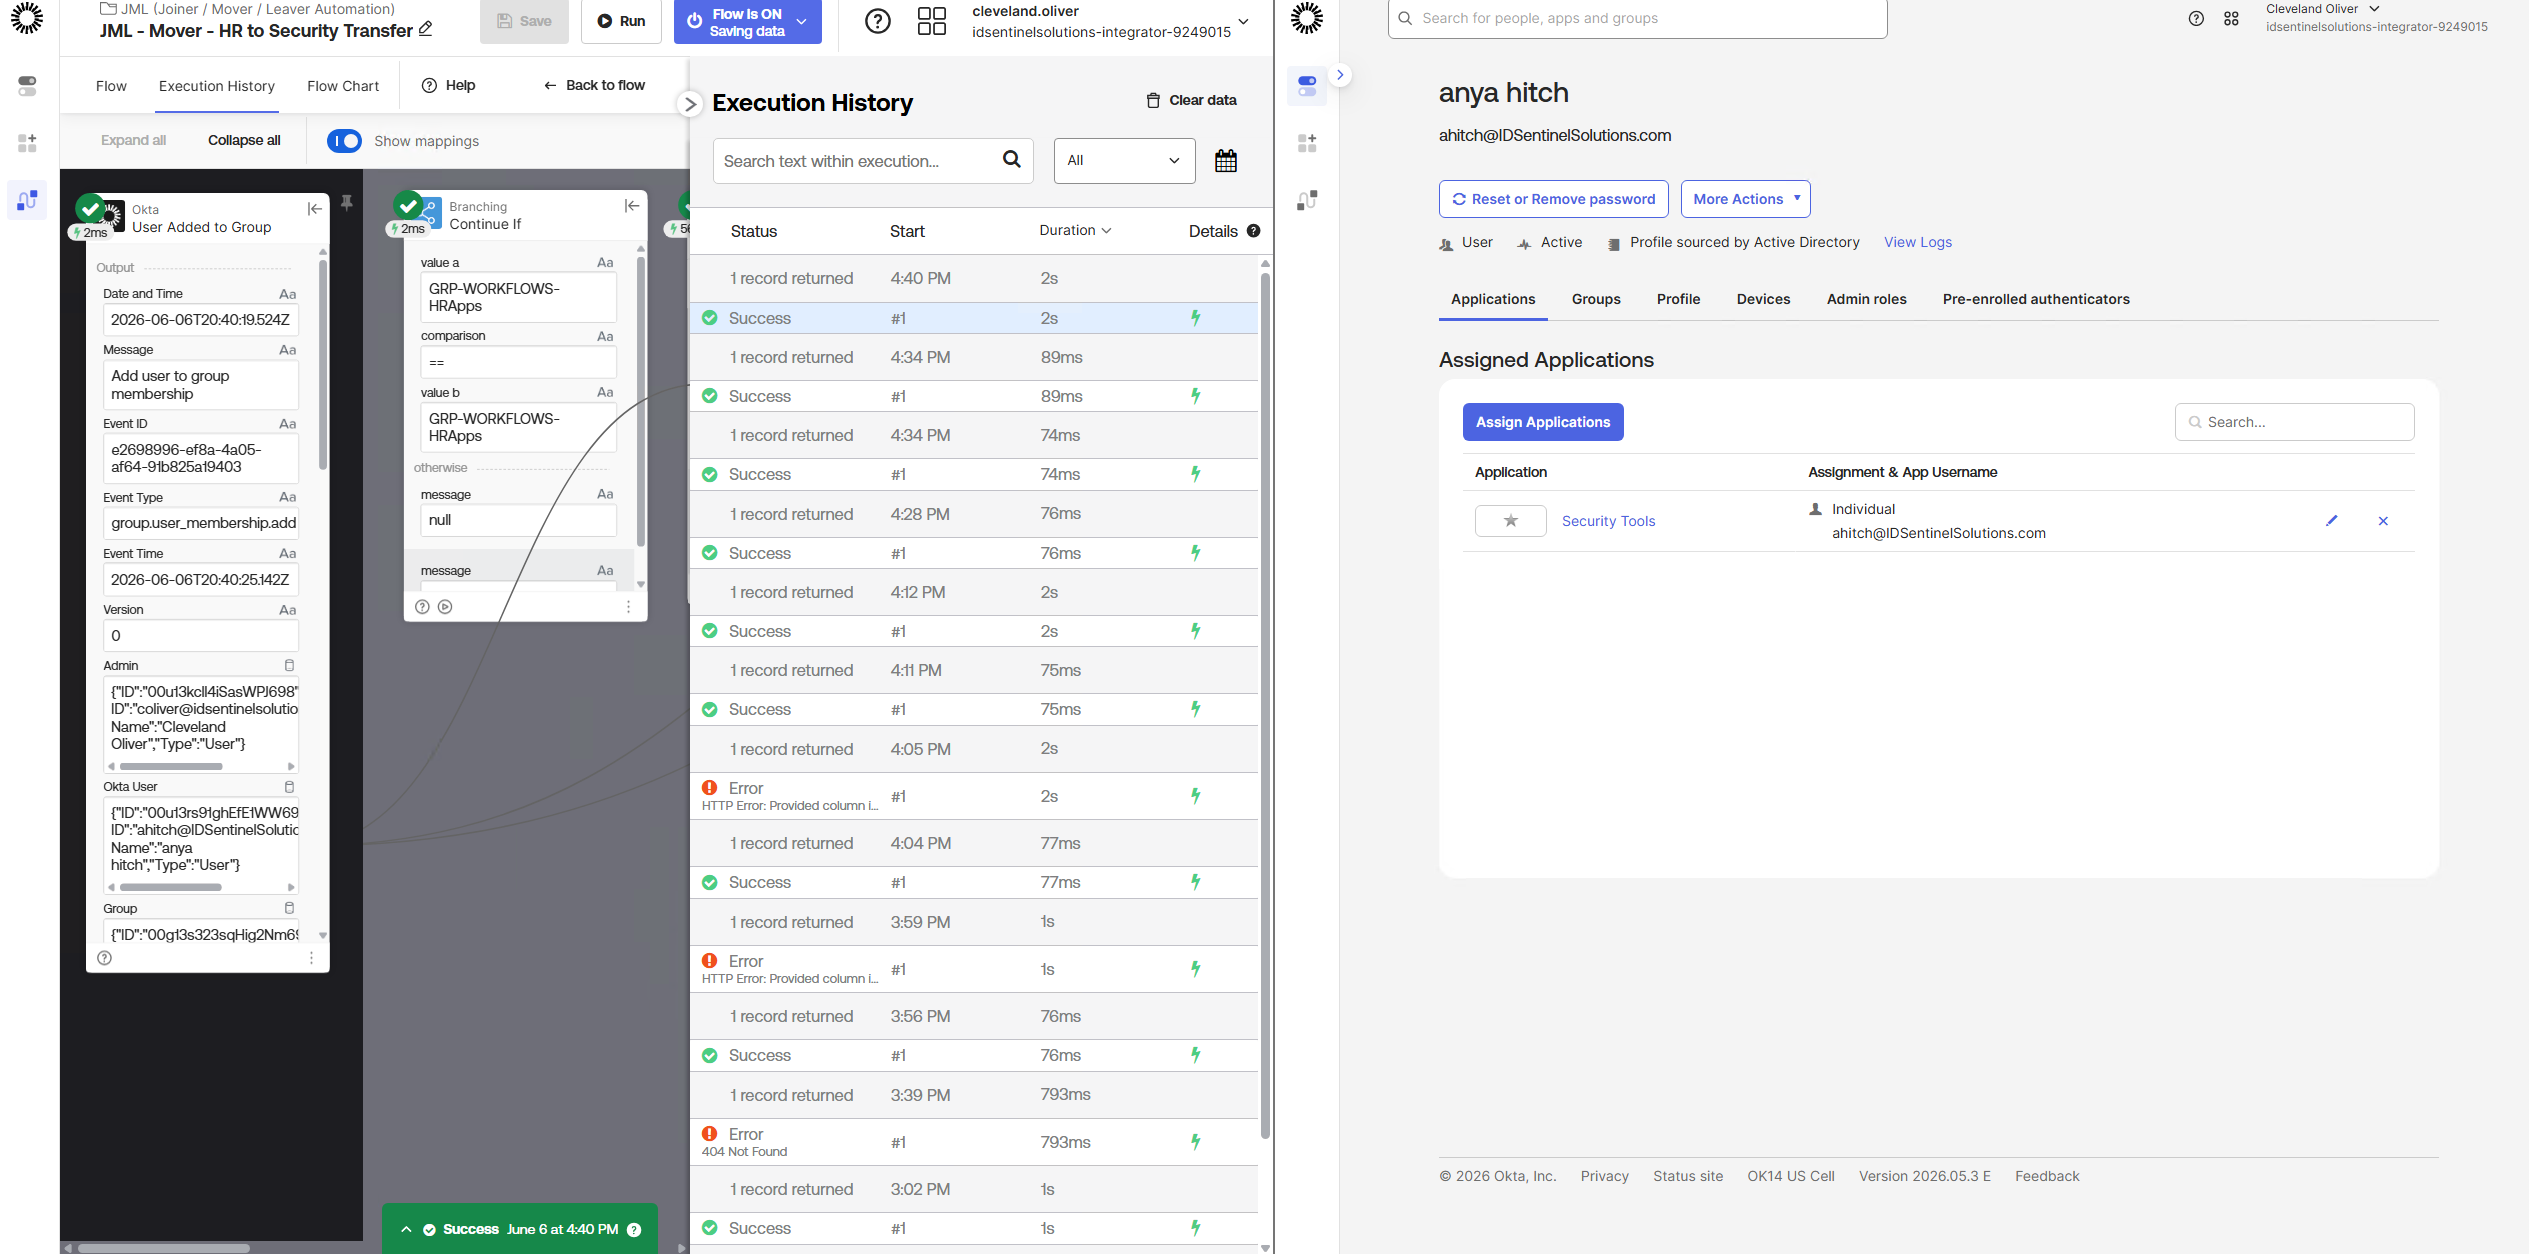
Task: Click the Assign Applications button
Action: point(1543,422)
